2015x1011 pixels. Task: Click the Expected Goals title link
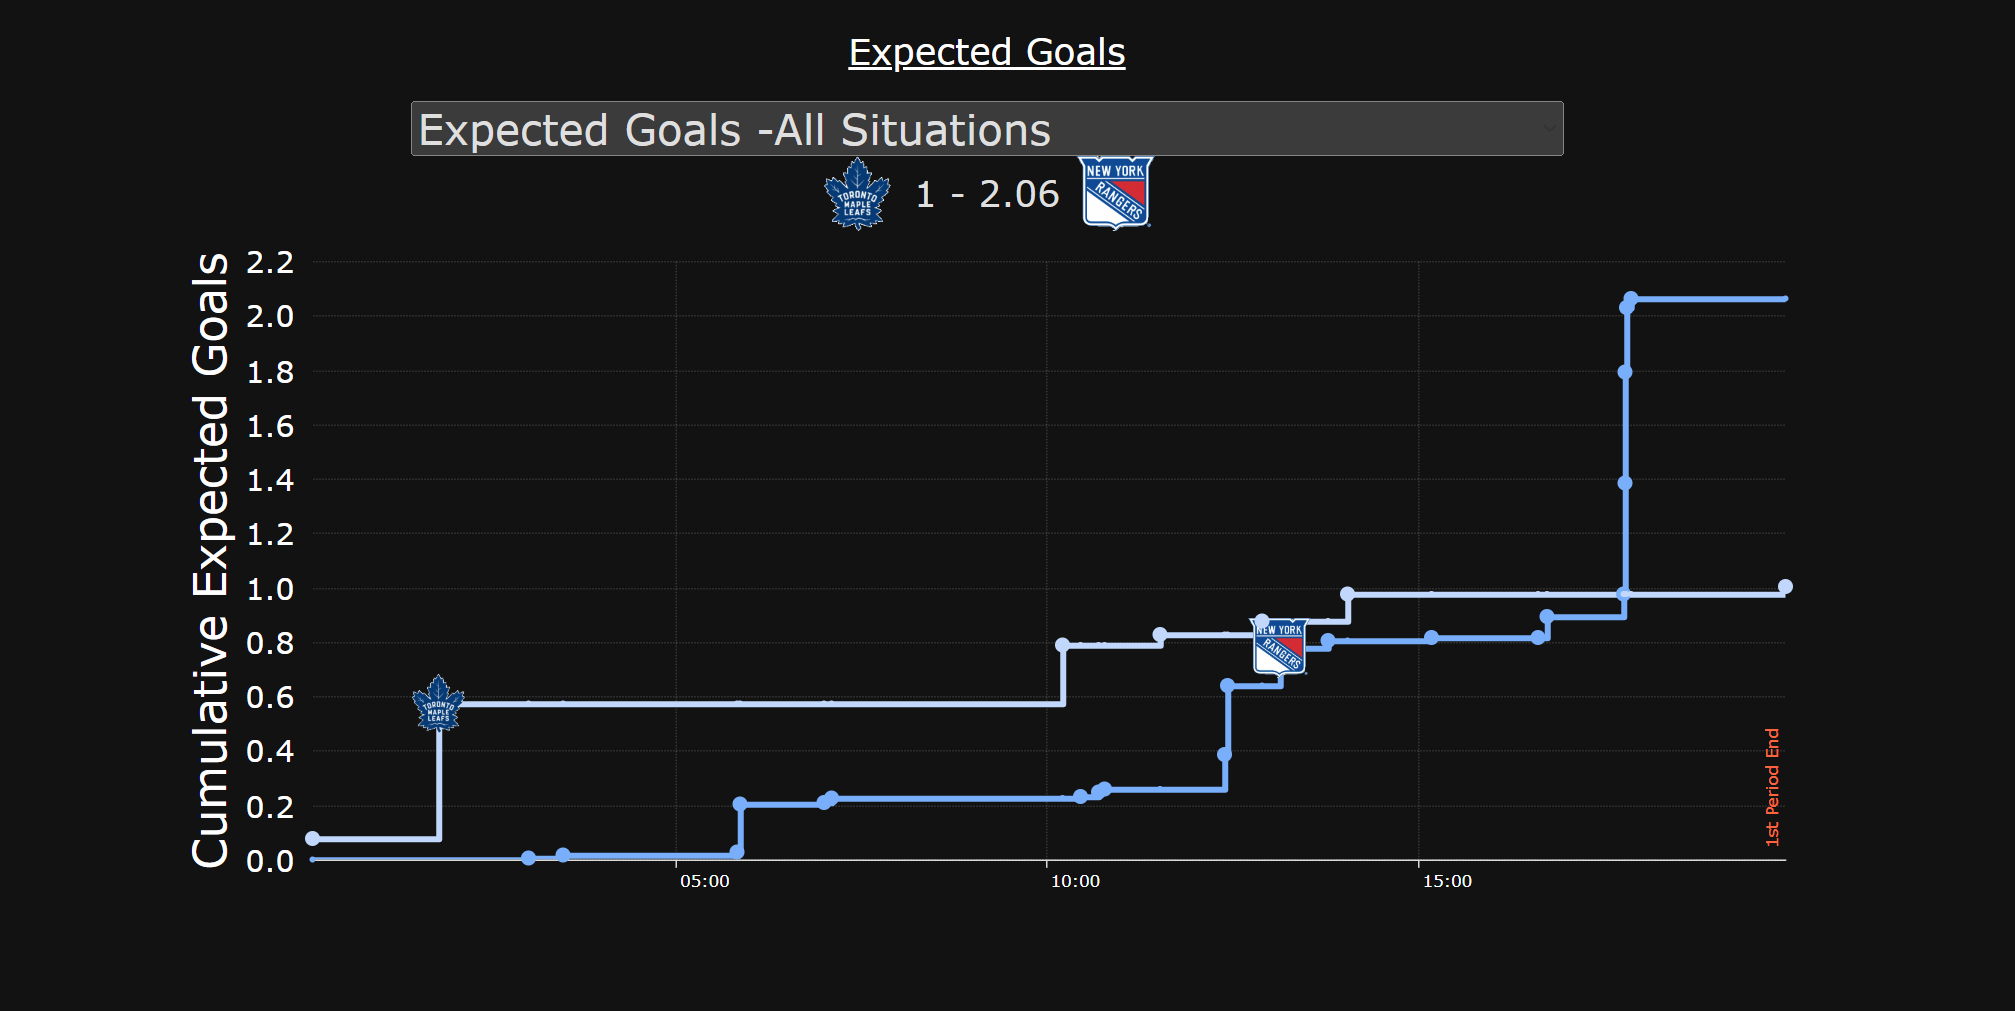tap(986, 52)
